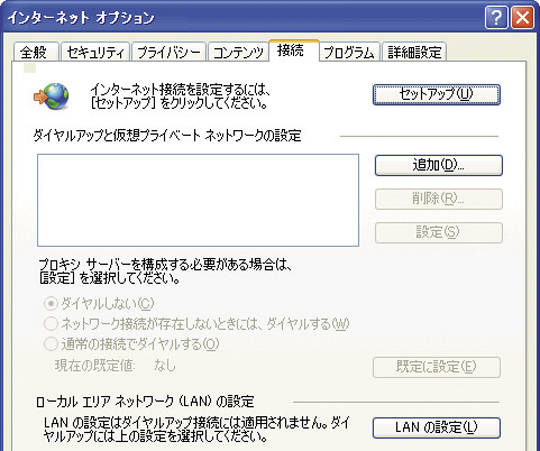Image resolution: width=540 pixels, height=451 pixels.
Task: Select ネットワーク接続が存在しないときには、ダイヤルする option
Action: pyautogui.click(x=51, y=324)
